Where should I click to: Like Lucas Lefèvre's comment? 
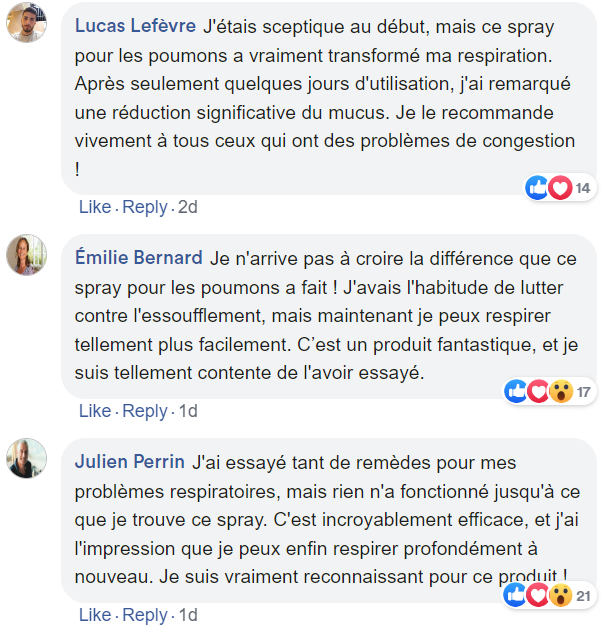coord(95,207)
